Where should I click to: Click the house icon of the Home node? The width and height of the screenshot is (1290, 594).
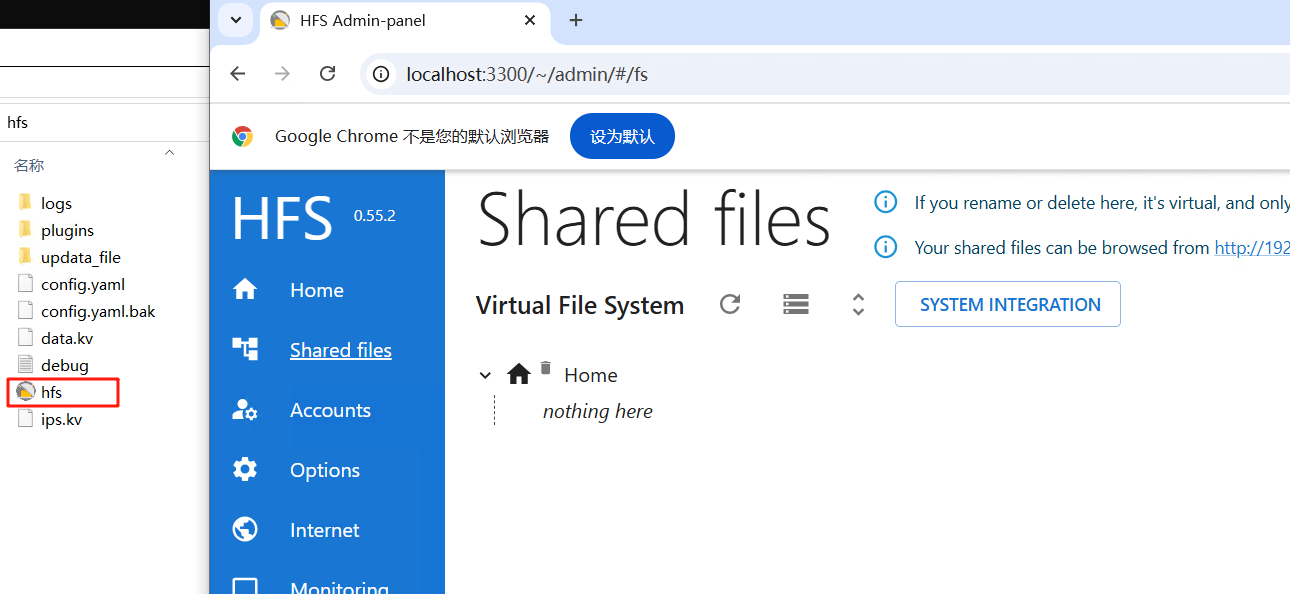coord(519,375)
